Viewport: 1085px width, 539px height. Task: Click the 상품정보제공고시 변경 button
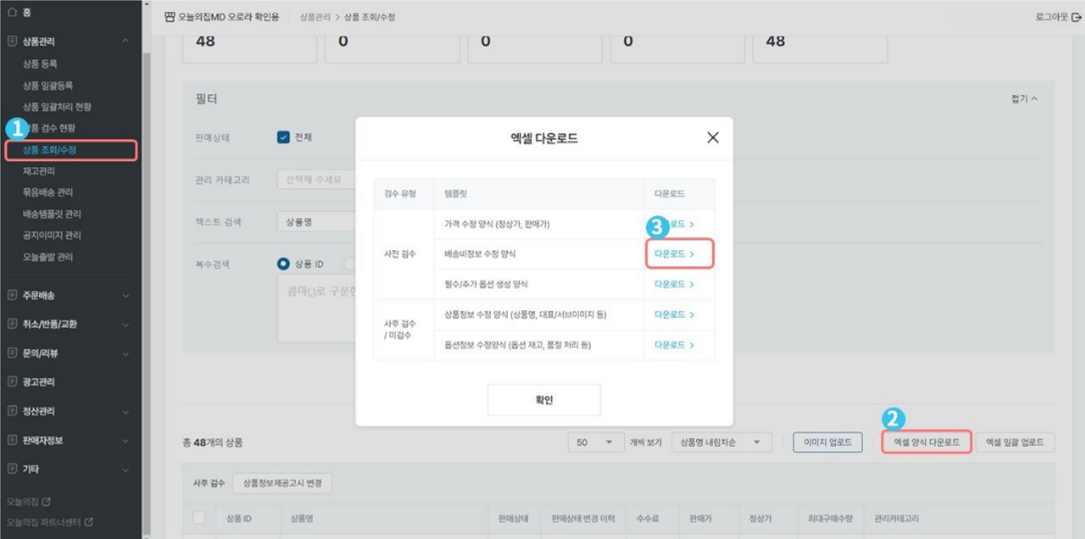pyautogui.click(x=282, y=484)
